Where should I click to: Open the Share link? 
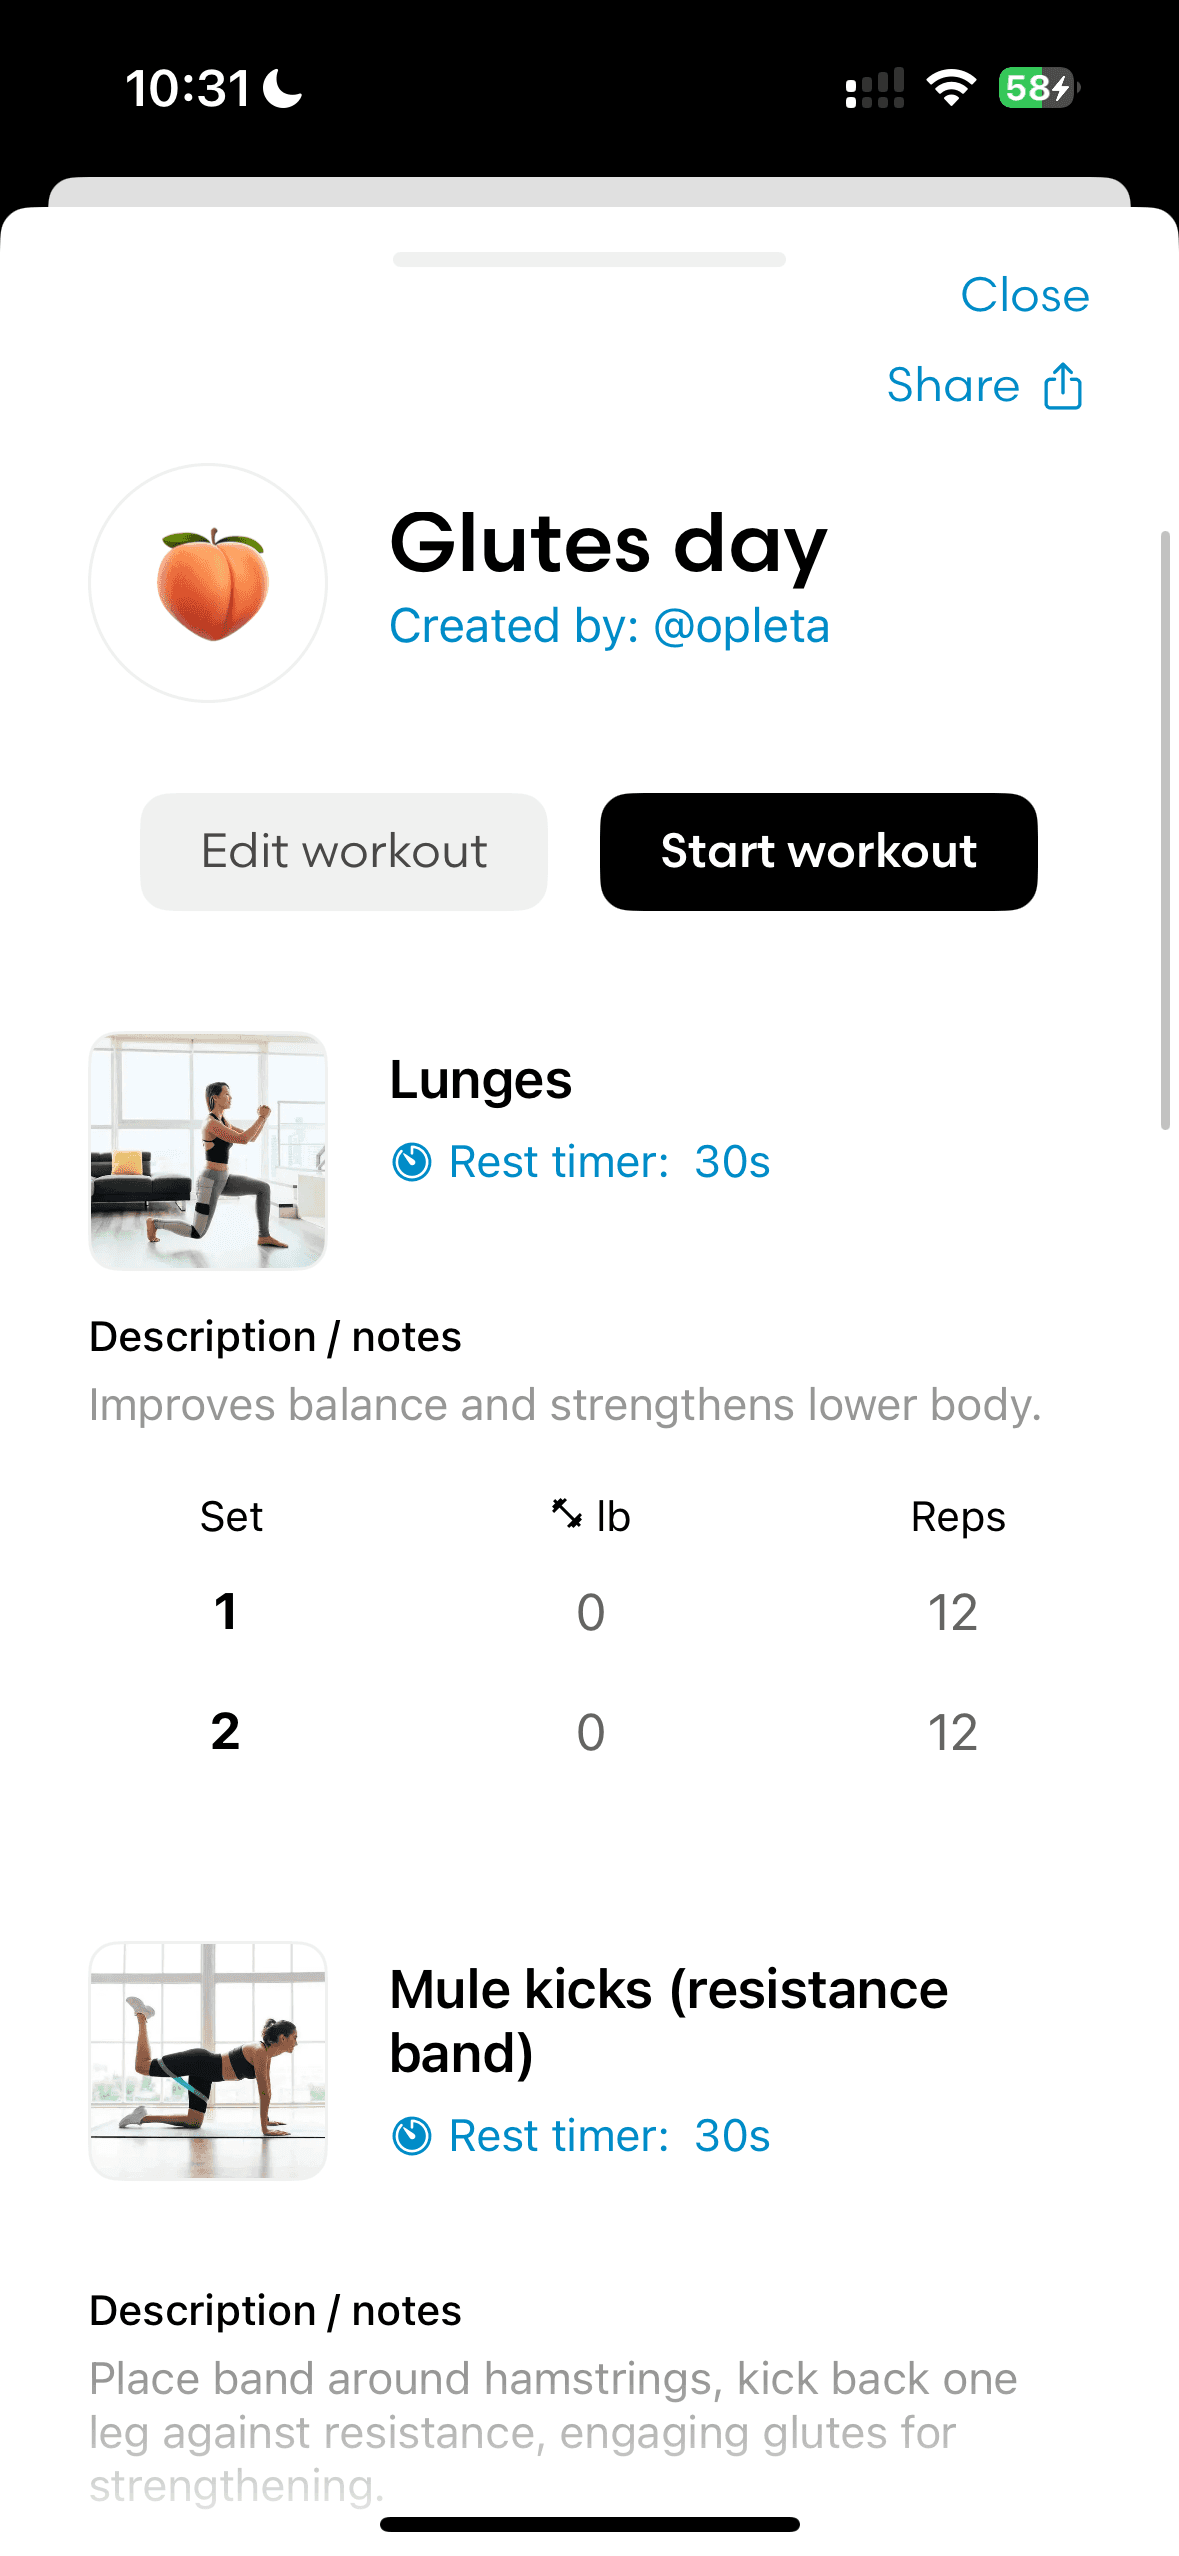point(953,385)
